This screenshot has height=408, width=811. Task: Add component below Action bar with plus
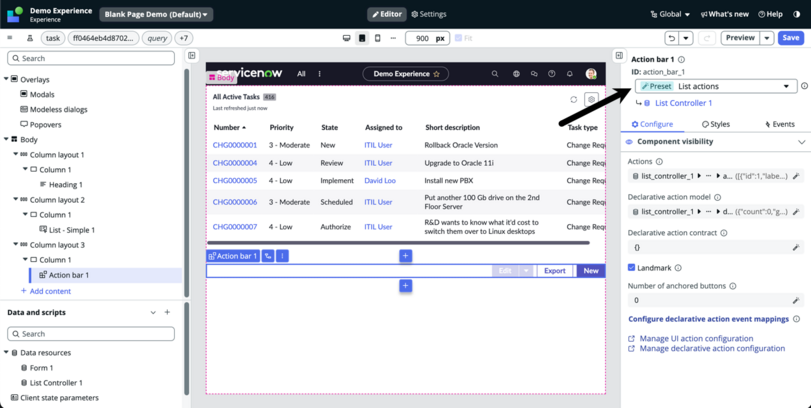406,285
